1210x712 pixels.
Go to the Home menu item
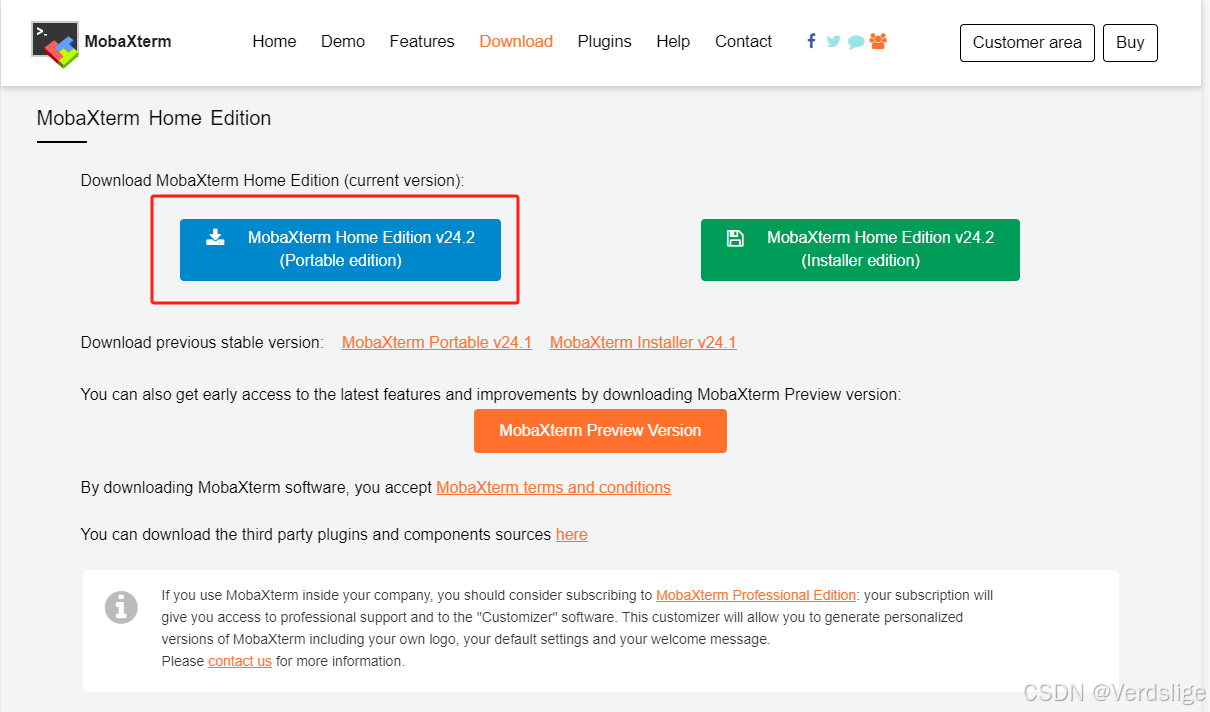[x=274, y=42]
